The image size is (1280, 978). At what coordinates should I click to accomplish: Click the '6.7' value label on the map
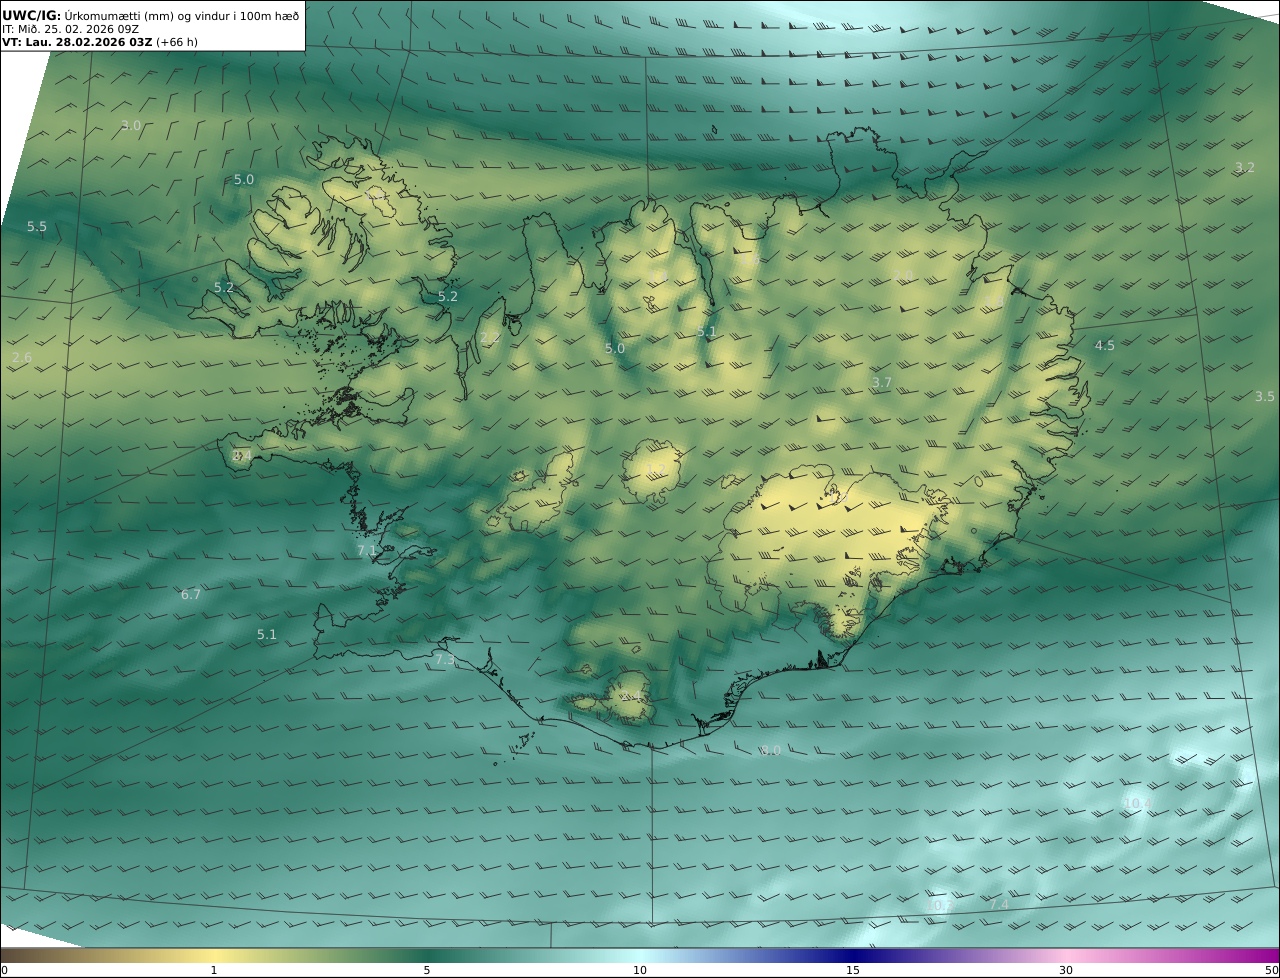[191, 594]
